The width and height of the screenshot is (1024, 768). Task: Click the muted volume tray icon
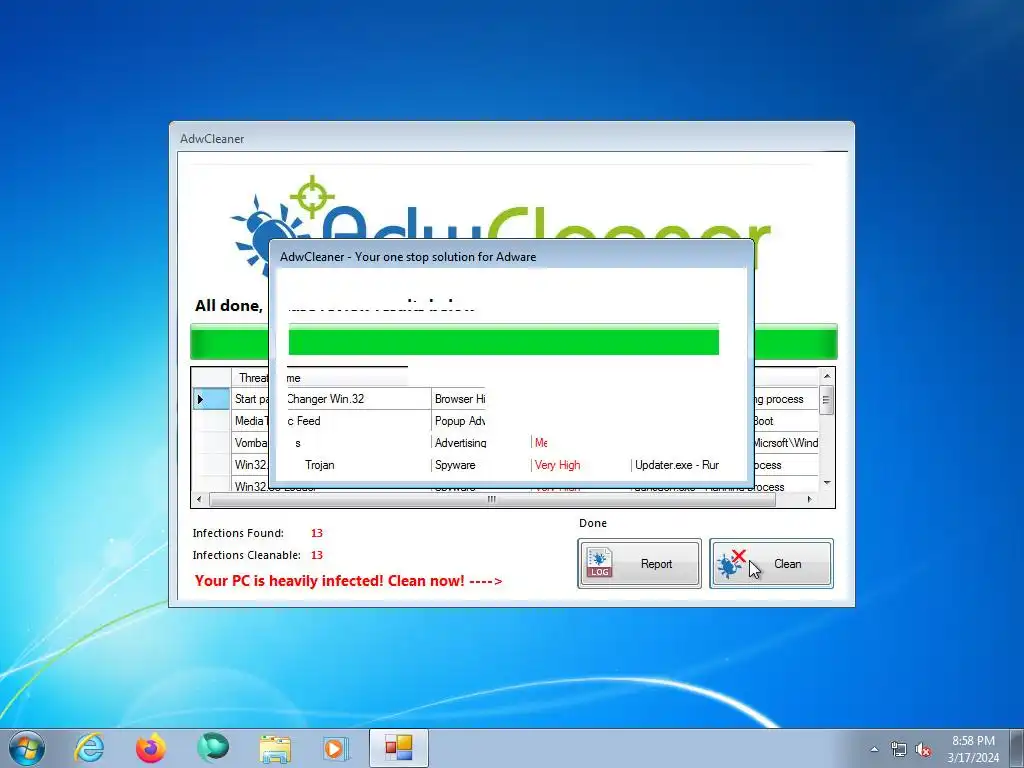click(x=923, y=749)
